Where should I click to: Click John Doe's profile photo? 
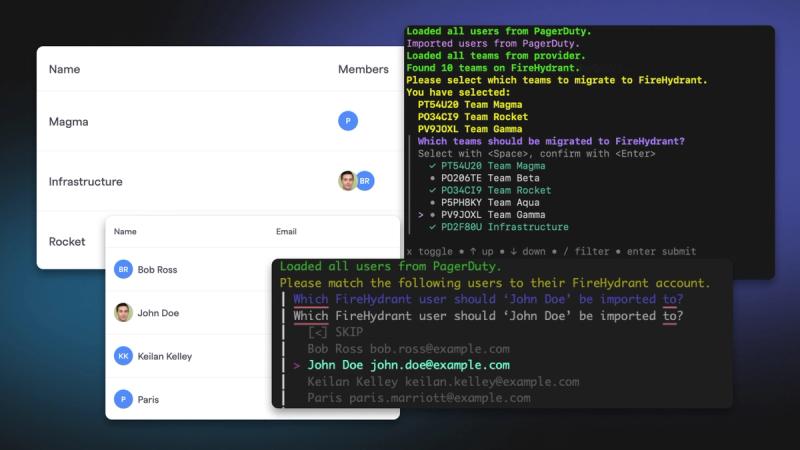(x=123, y=312)
